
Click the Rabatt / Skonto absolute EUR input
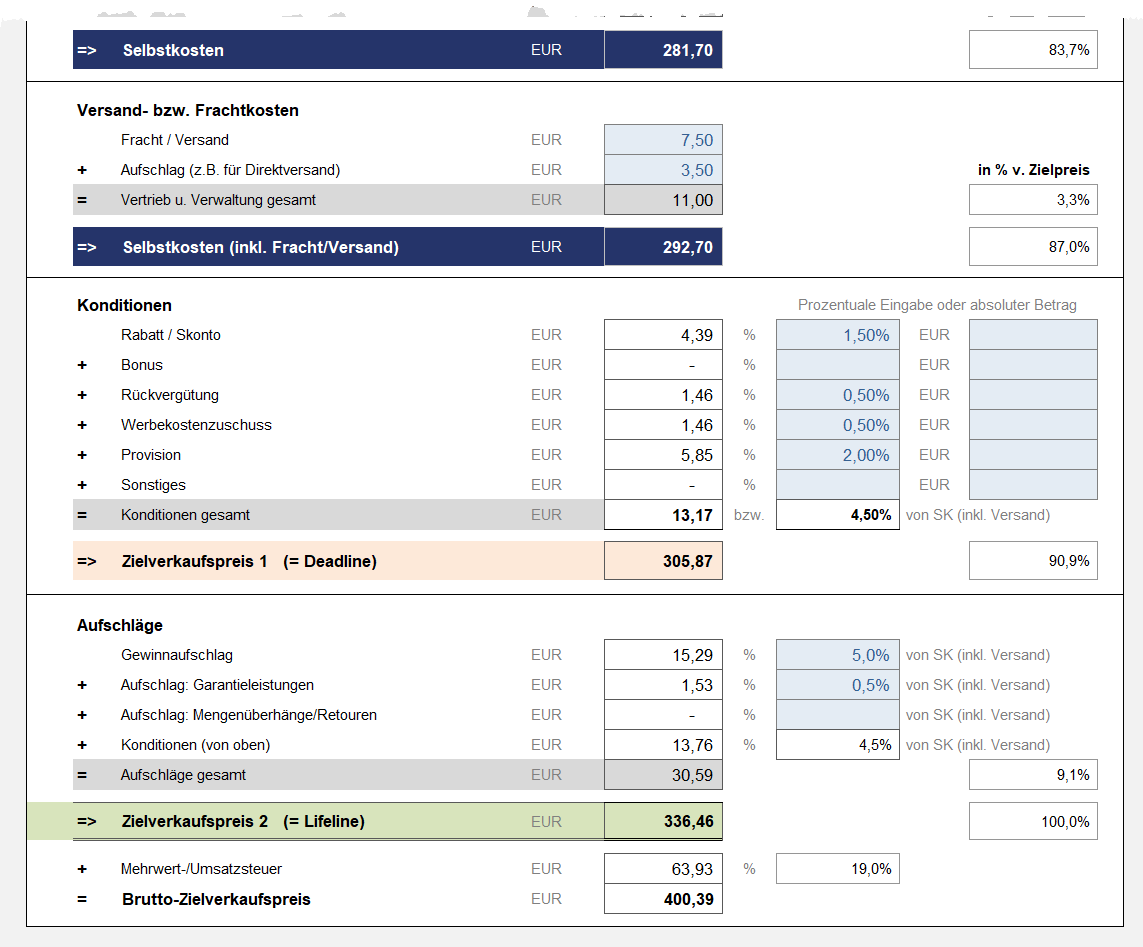[1033, 335]
